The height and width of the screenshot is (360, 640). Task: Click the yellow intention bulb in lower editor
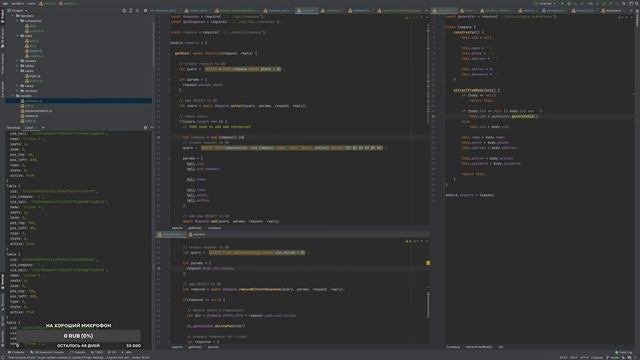point(428,263)
